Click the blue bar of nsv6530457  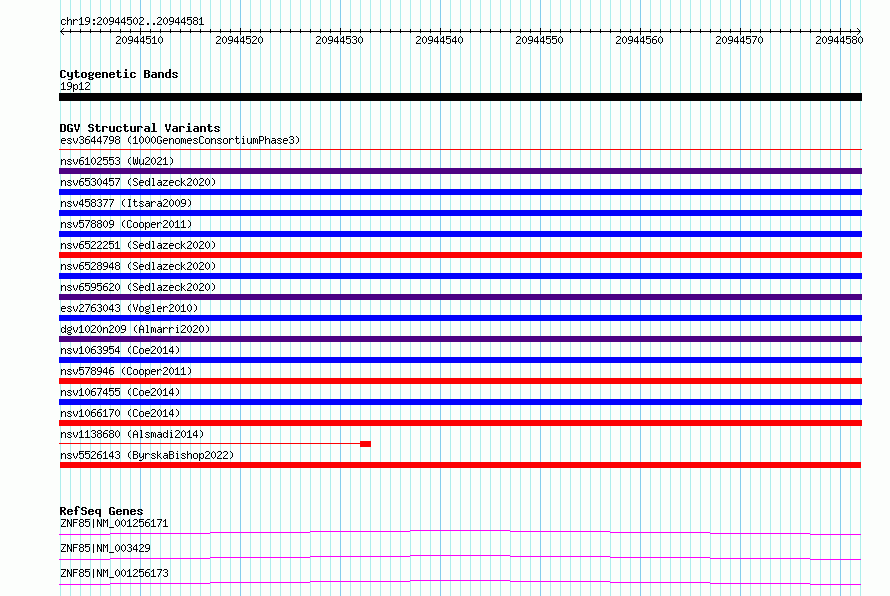[460, 192]
